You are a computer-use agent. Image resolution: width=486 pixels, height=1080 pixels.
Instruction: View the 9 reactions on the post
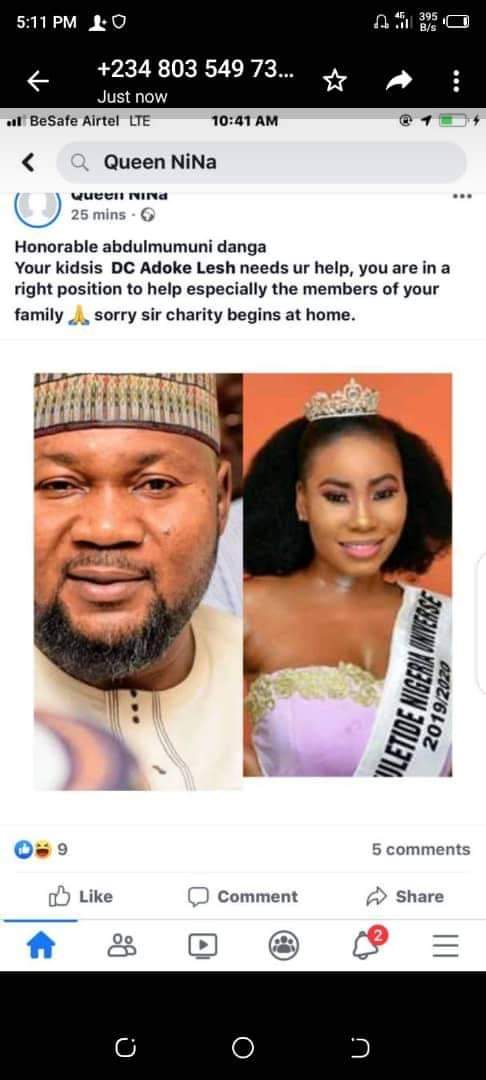(x=41, y=850)
